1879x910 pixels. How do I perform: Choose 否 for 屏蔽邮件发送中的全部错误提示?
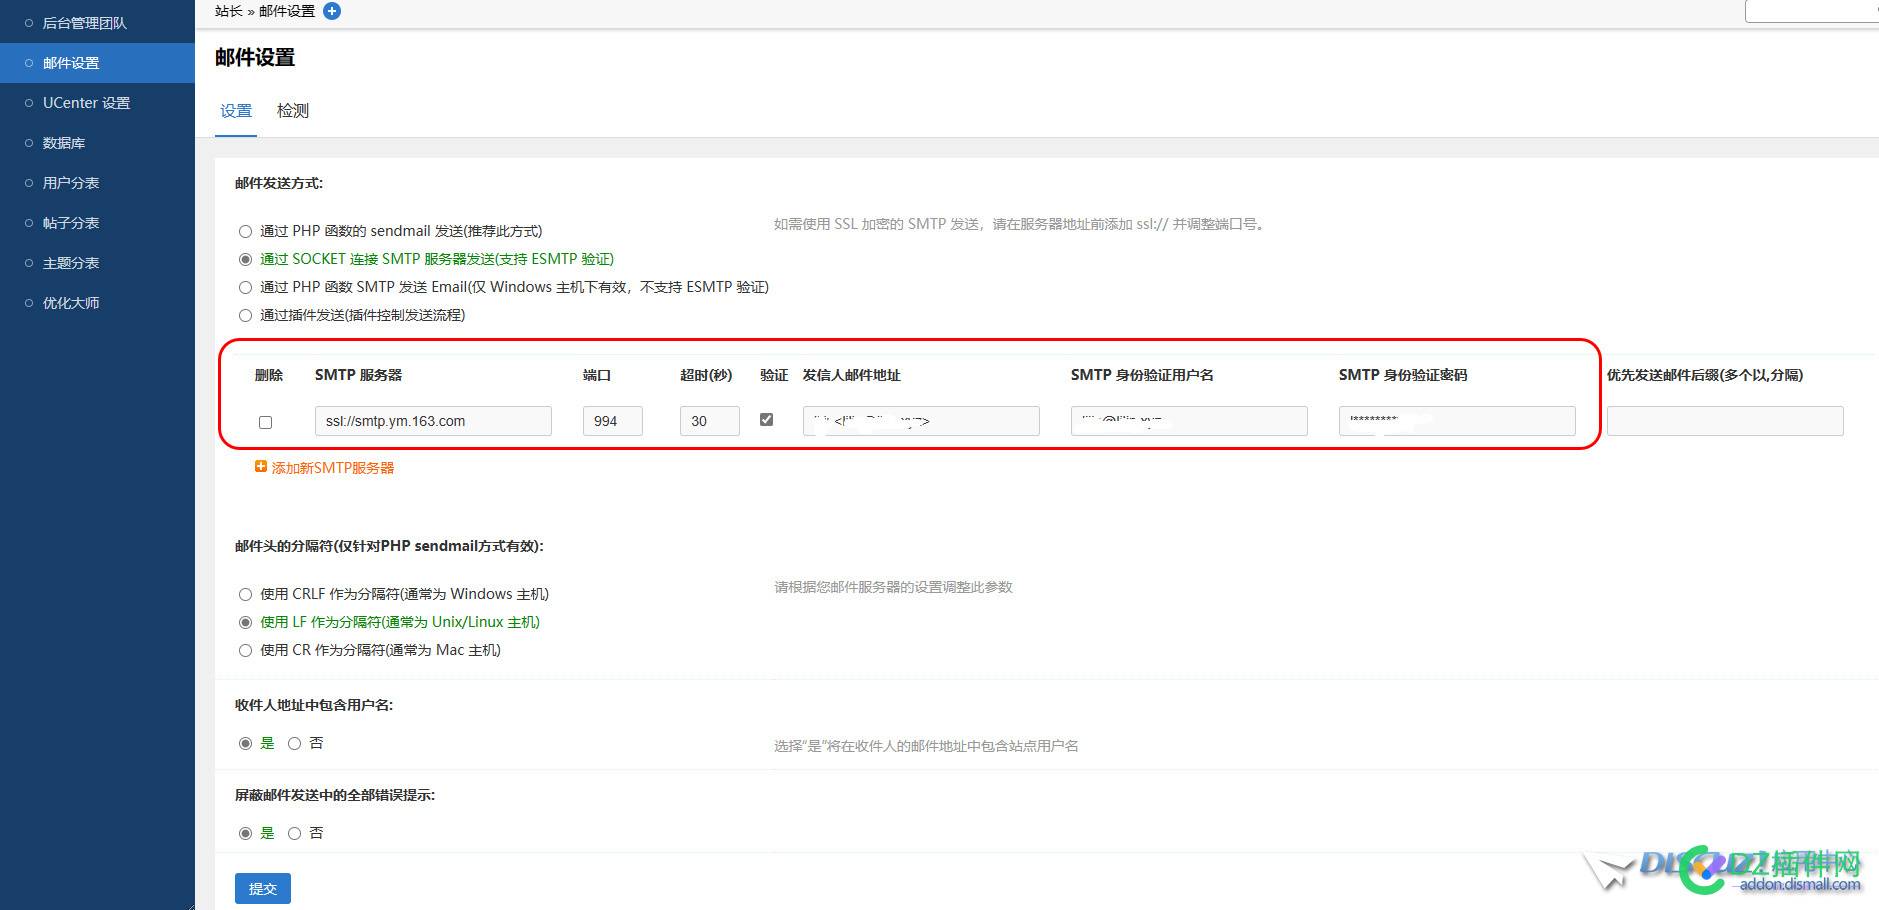294,833
